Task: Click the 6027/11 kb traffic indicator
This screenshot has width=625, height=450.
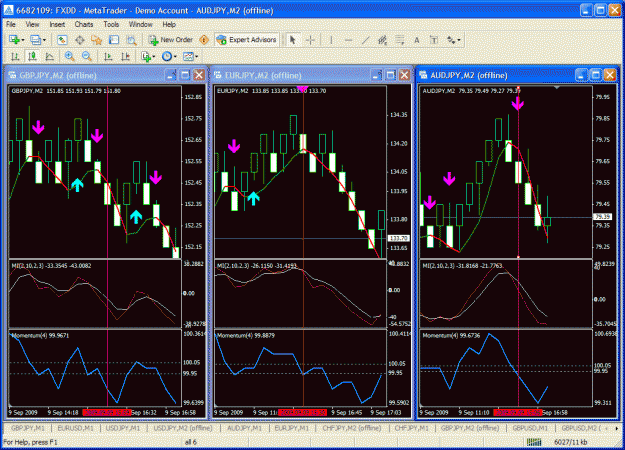Action: pos(570,442)
